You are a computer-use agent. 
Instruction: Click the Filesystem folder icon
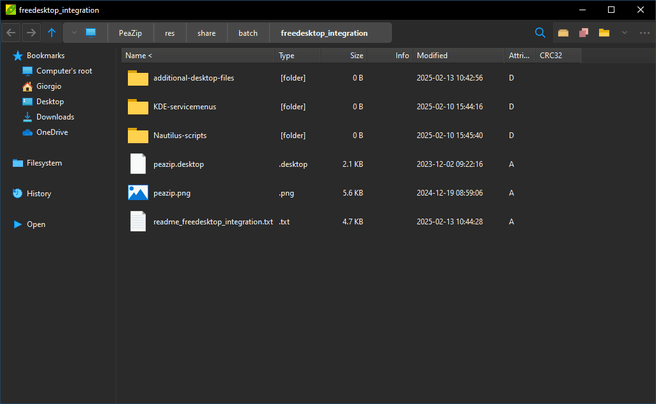click(18, 163)
